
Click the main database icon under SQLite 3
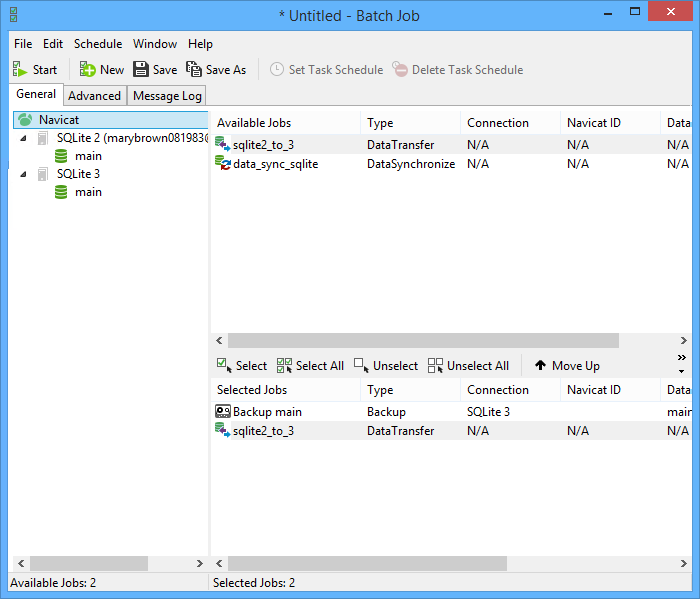61,192
